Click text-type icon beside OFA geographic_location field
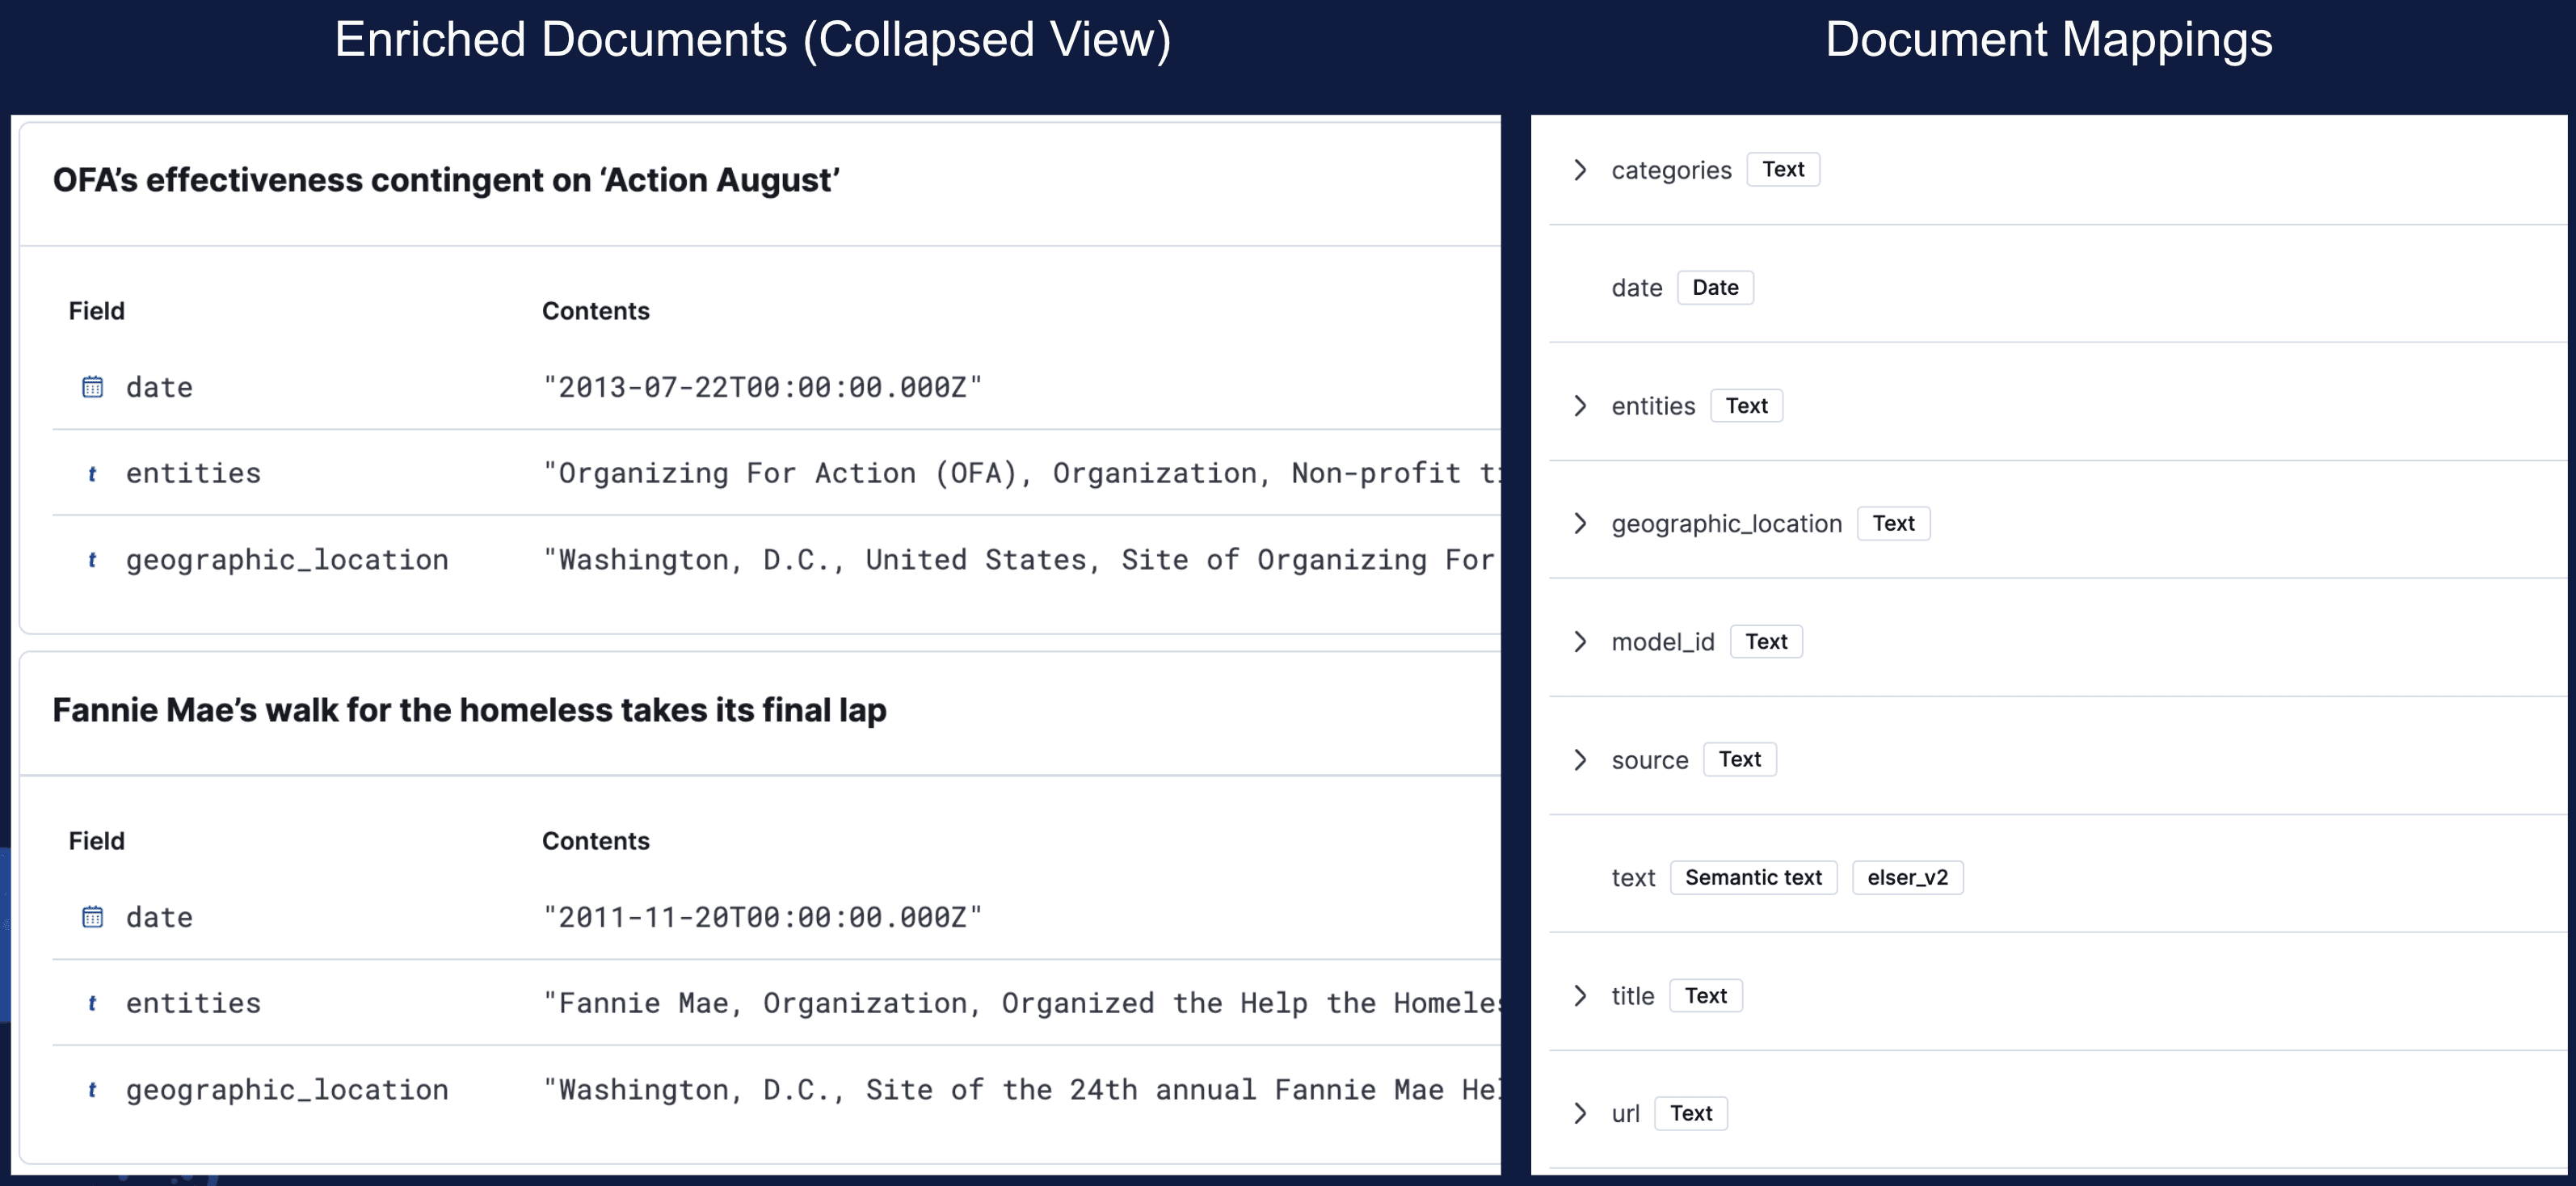 click(92, 560)
